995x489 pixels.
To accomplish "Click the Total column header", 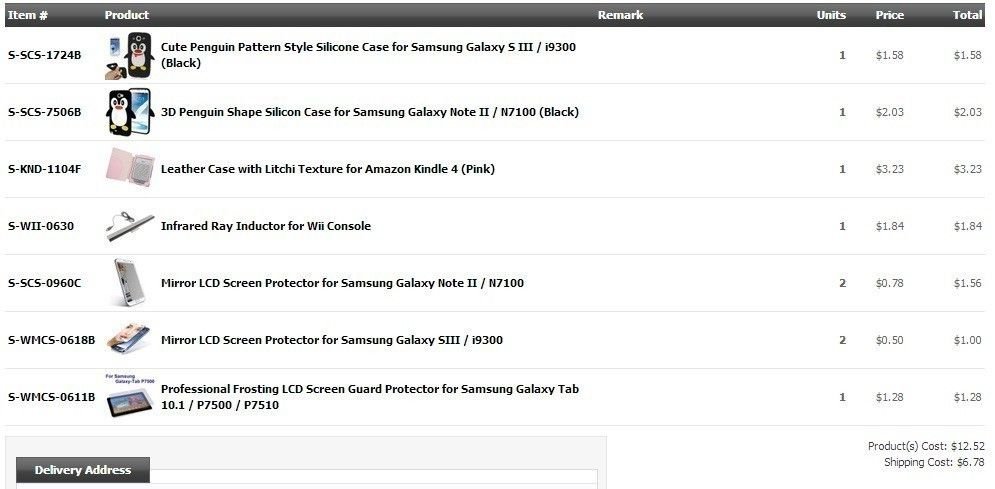I will click(x=967, y=15).
